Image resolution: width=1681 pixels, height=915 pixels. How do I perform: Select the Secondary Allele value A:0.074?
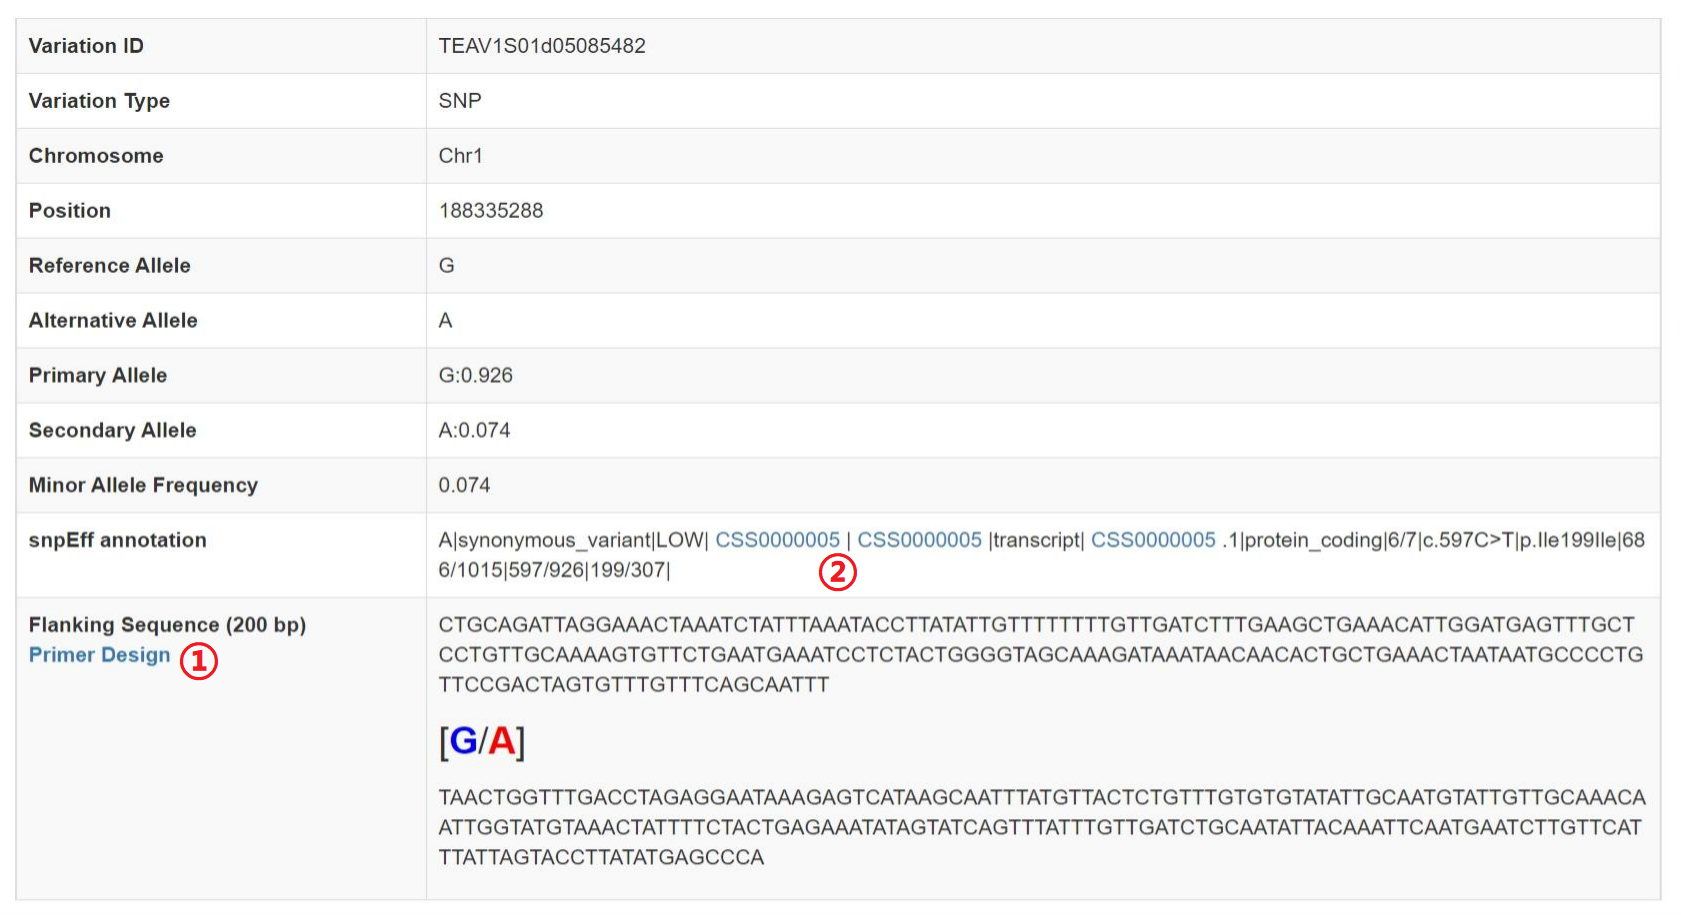[474, 431]
